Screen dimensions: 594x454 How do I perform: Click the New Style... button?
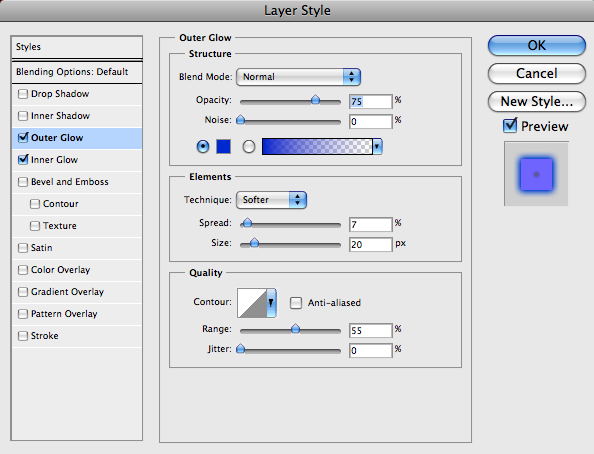click(x=537, y=102)
